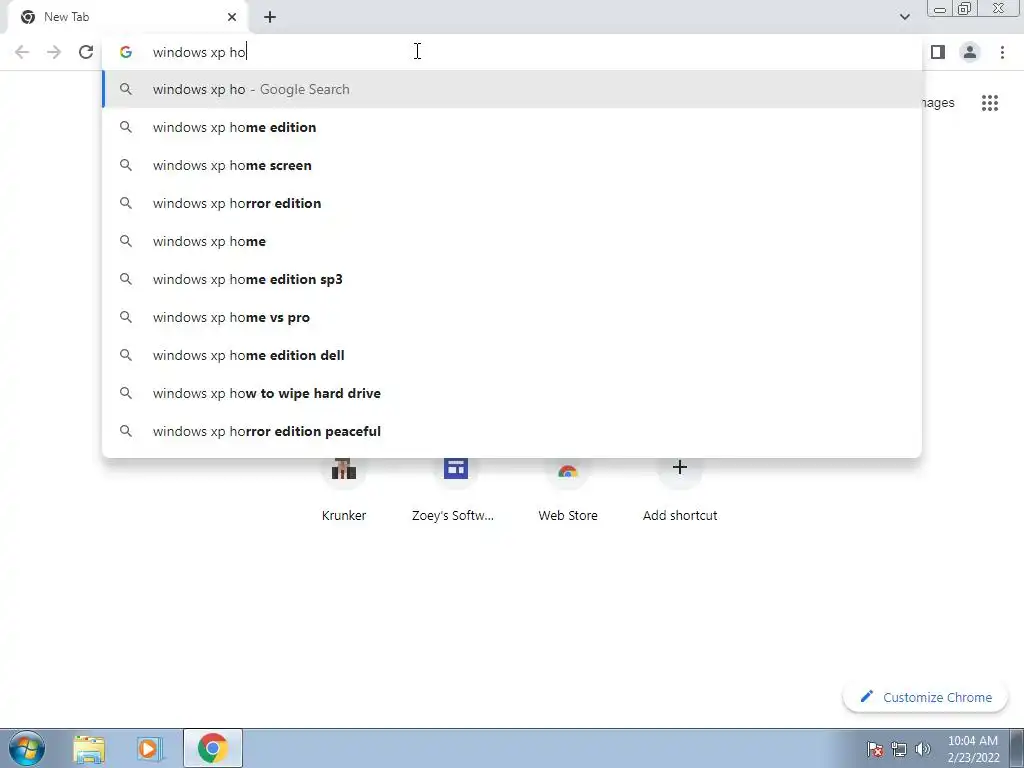Select the New Tab tab

coord(127,17)
